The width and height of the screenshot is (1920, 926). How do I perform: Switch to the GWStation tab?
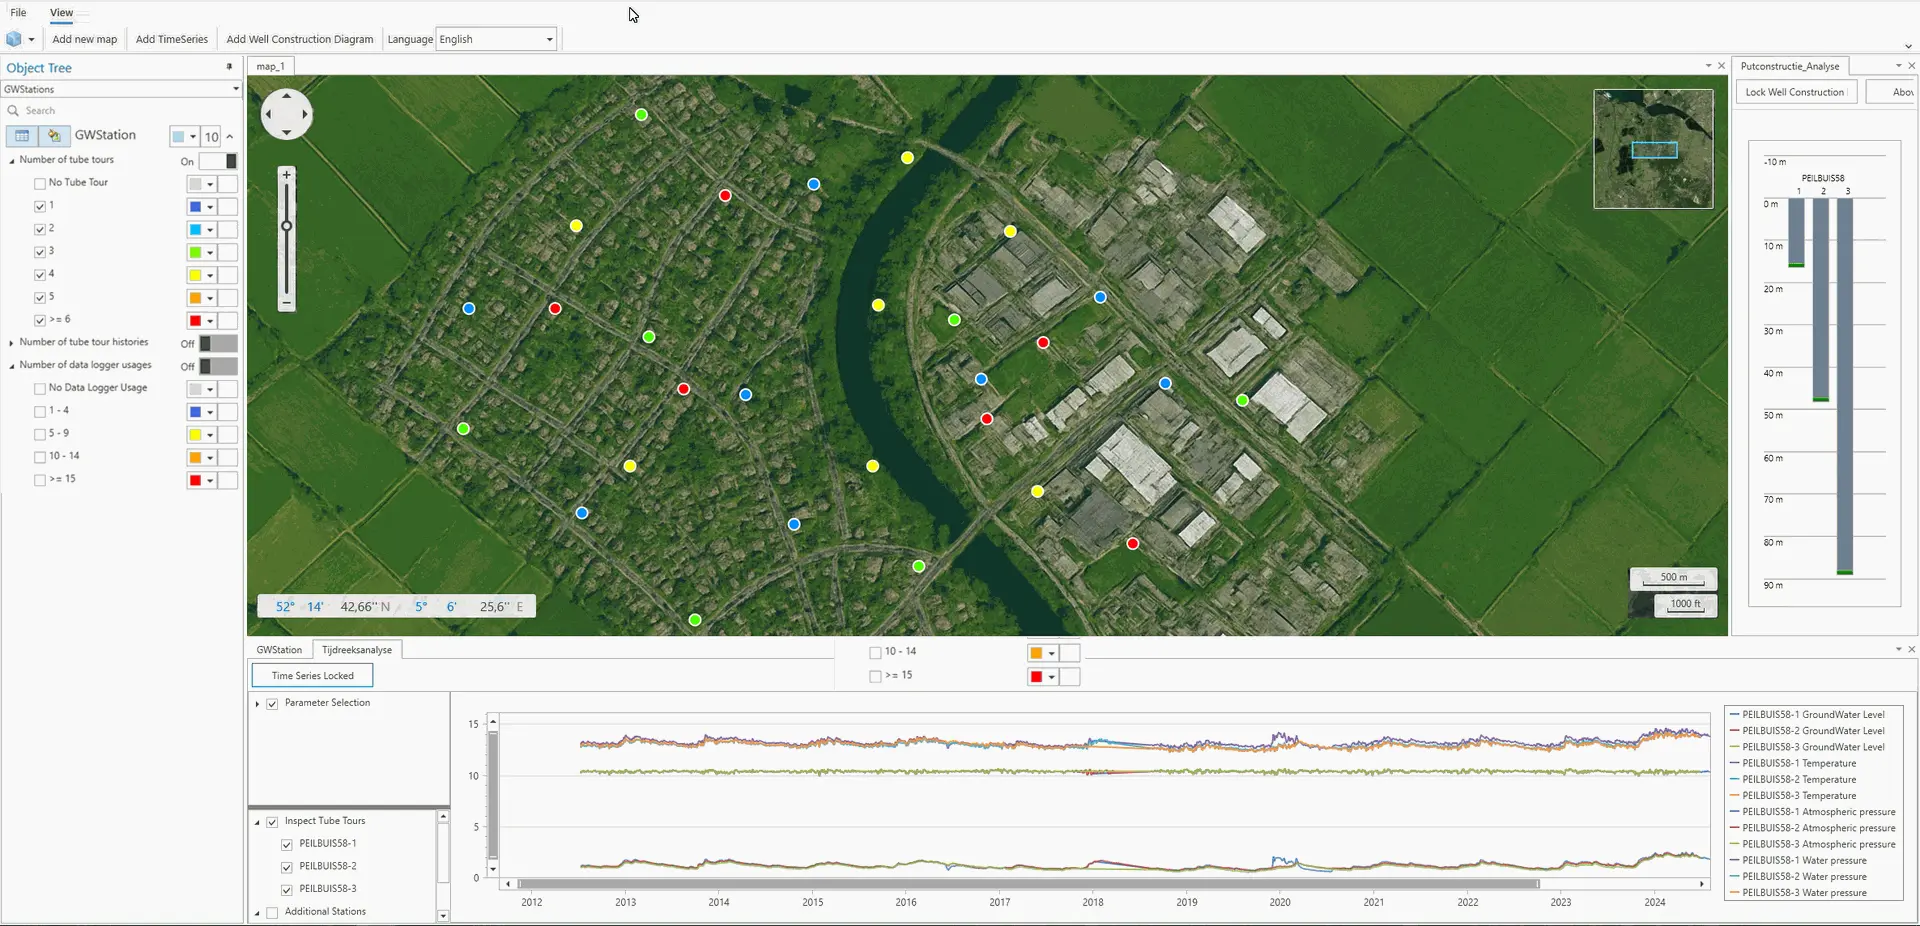(279, 650)
